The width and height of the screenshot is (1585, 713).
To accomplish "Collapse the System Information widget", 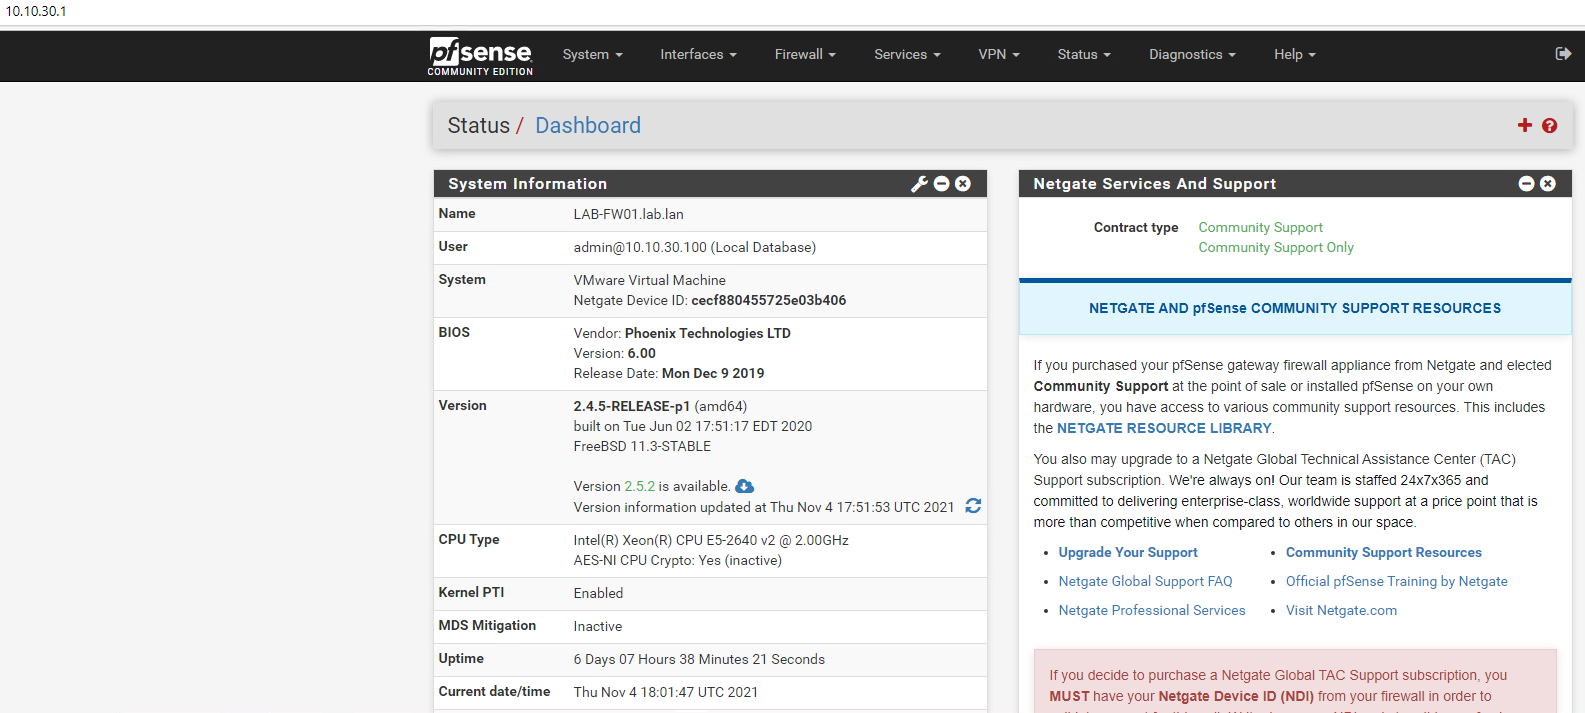I will [941, 184].
